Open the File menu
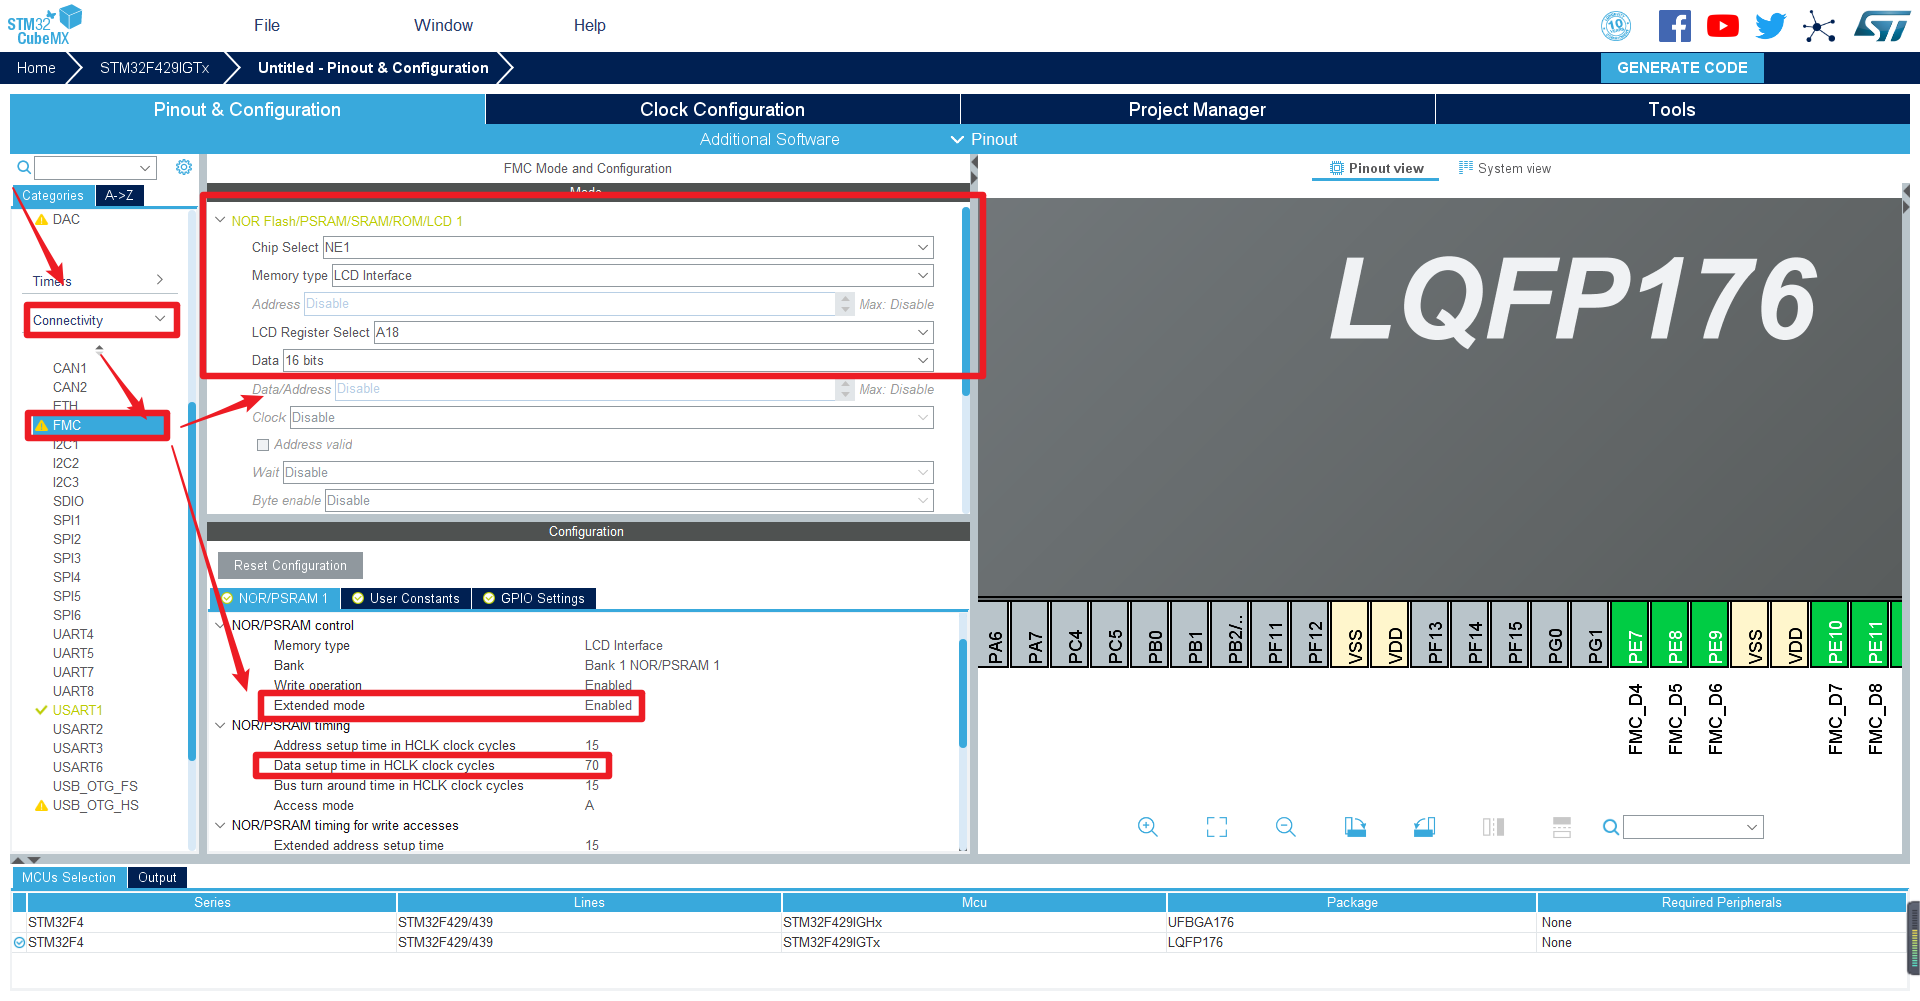This screenshot has width=1920, height=1001. click(267, 25)
